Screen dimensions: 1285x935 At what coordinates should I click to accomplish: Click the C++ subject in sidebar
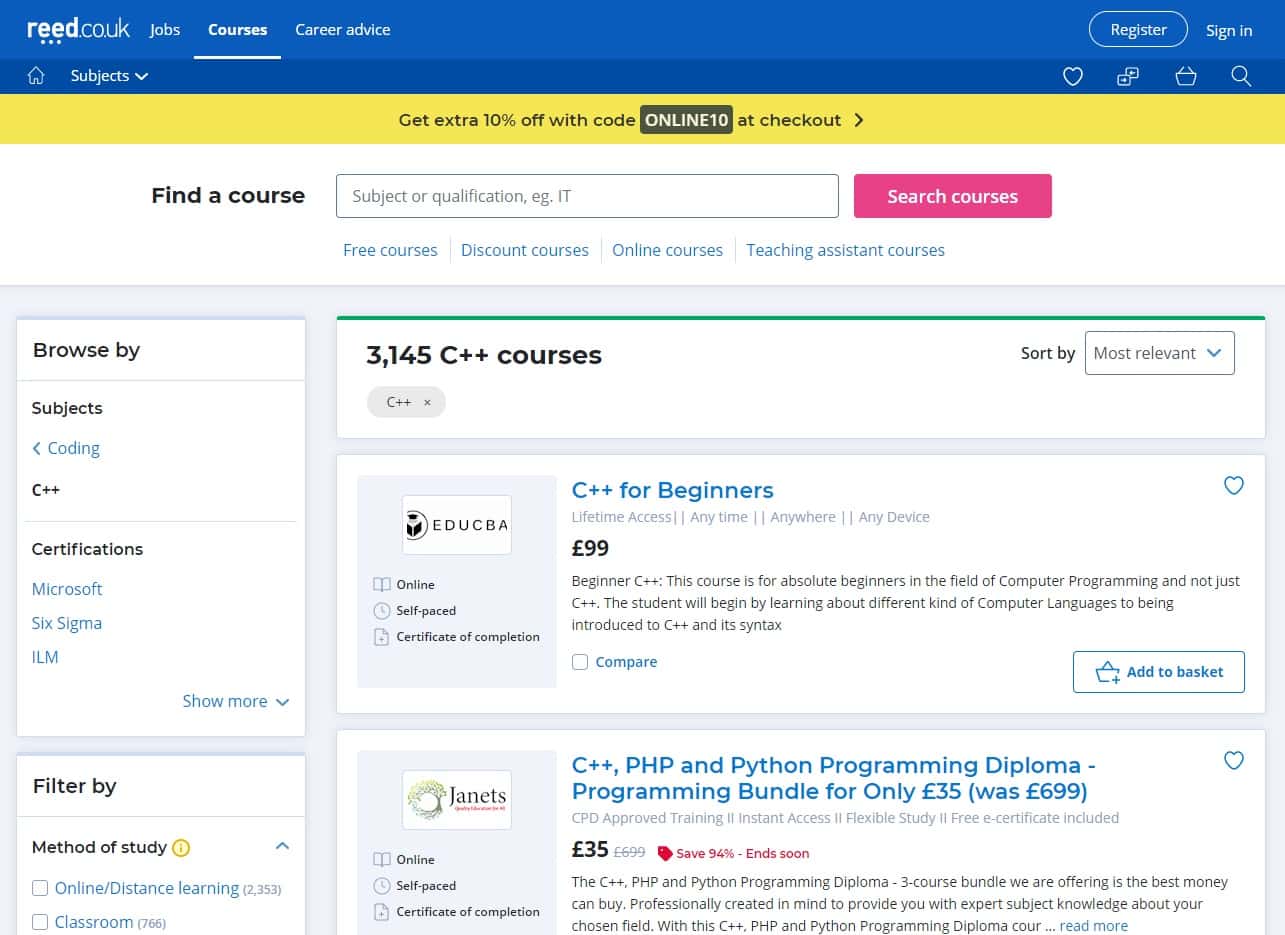pos(46,490)
